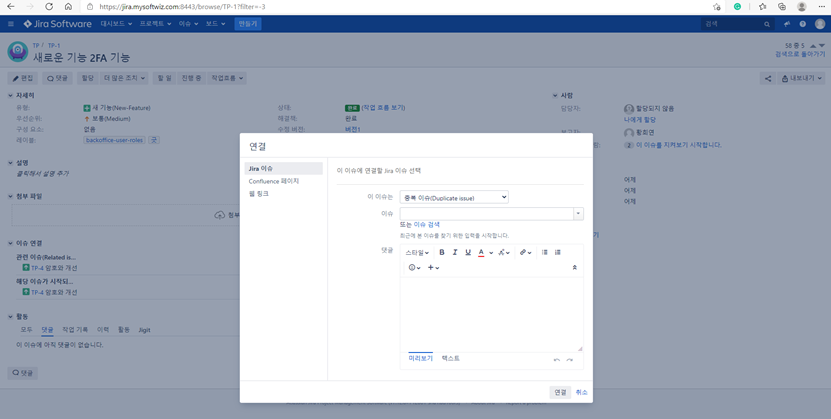The width and height of the screenshot is (831, 419).
Task: Apply bold formatting in comment editor
Action: [x=441, y=253]
